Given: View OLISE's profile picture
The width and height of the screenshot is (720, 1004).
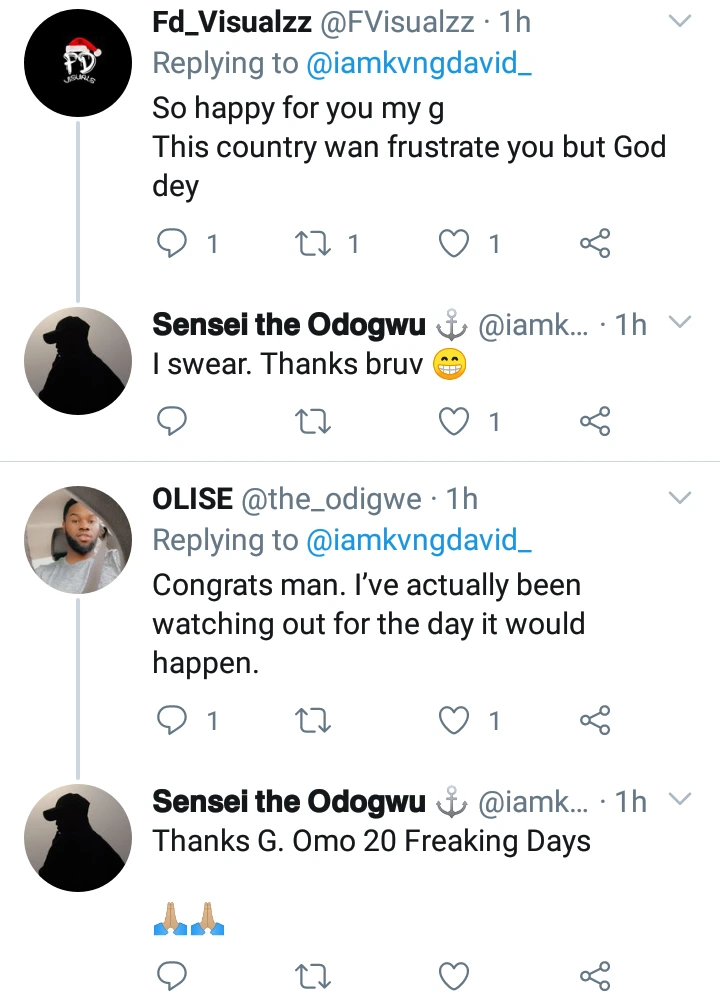Looking at the screenshot, I should point(78,540).
